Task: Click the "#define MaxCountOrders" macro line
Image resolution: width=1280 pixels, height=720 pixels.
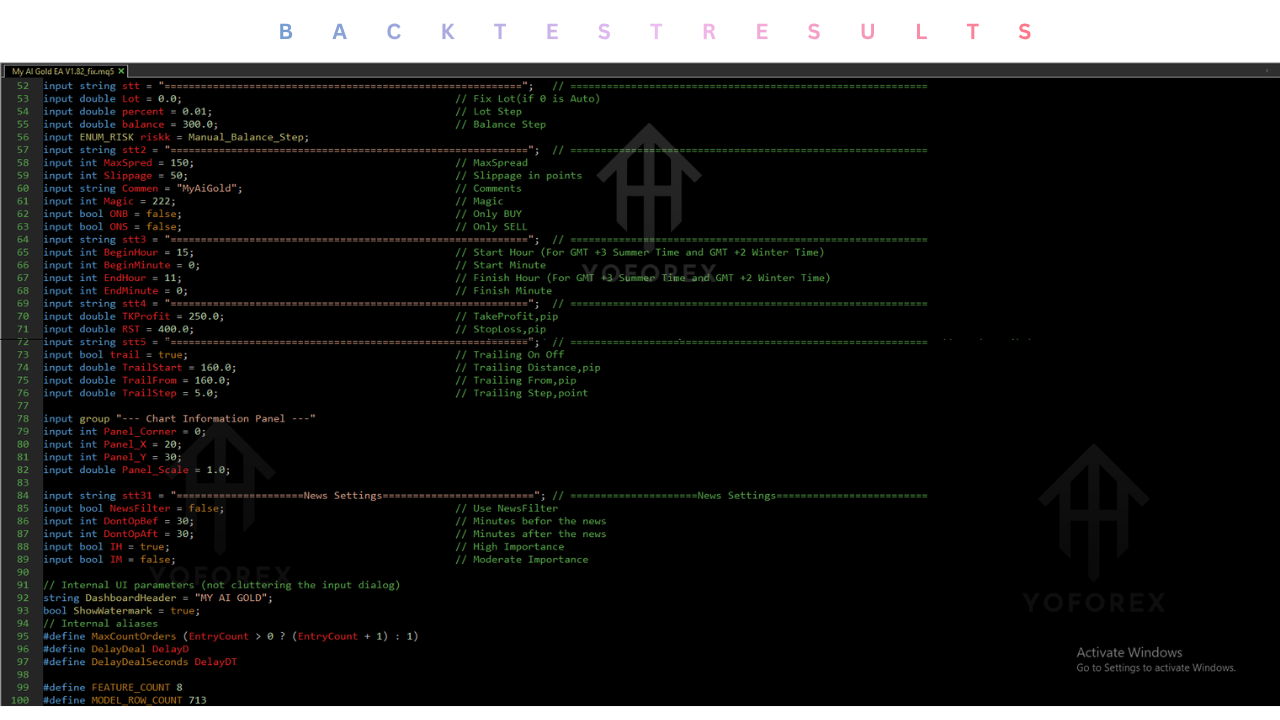Action: click(x=230, y=637)
